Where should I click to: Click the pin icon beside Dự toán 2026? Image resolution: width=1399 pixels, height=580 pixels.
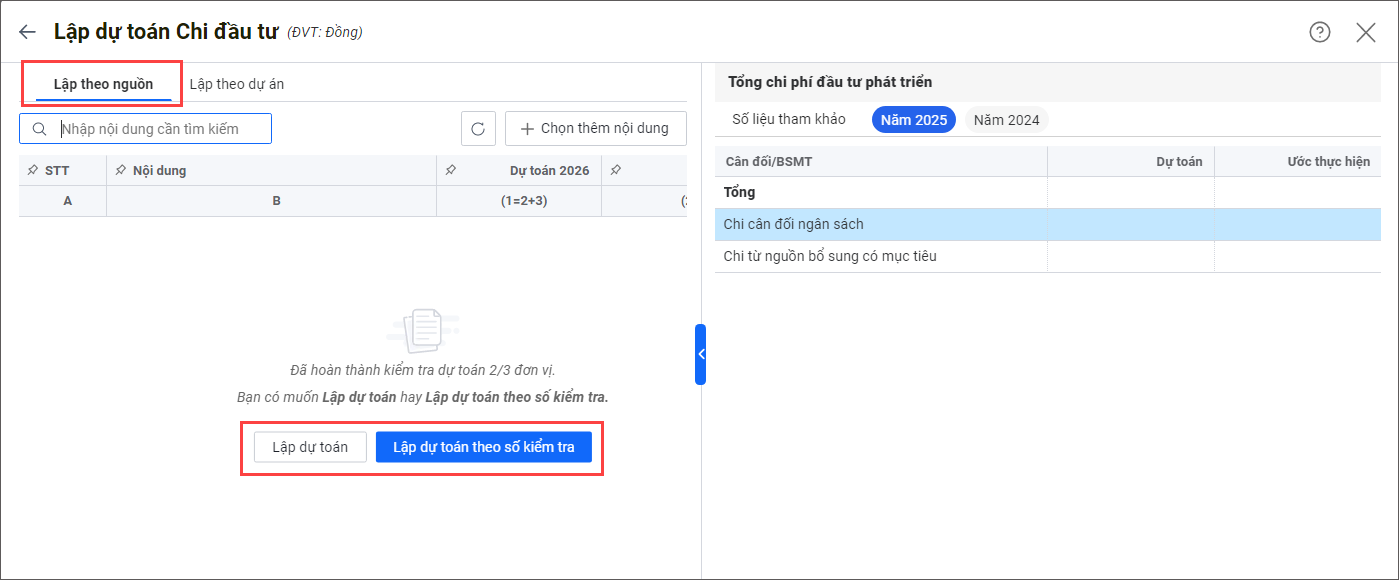tap(451, 171)
